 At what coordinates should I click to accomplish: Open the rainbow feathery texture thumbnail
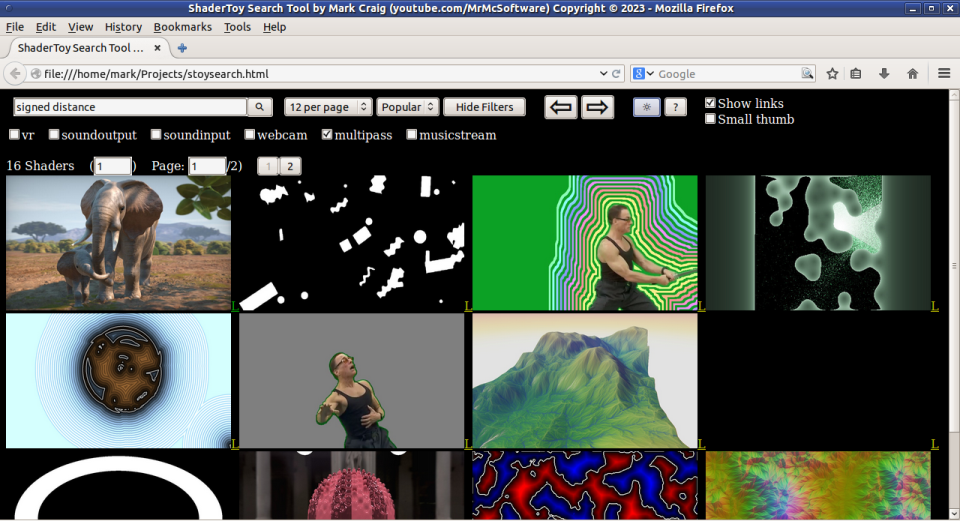(818, 485)
